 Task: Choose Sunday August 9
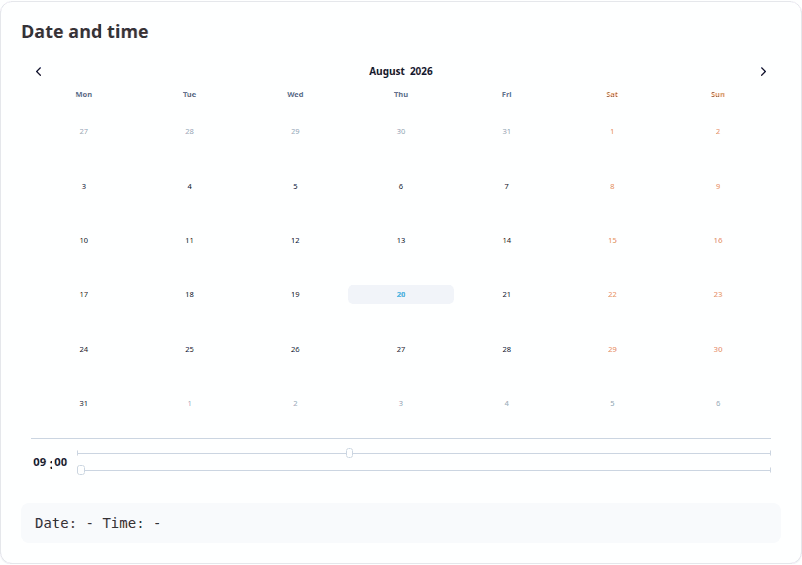(x=718, y=187)
